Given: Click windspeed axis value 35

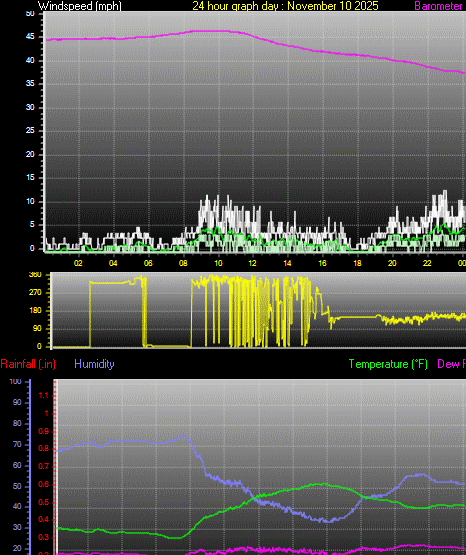Looking at the screenshot, I should (x=30, y=84).
